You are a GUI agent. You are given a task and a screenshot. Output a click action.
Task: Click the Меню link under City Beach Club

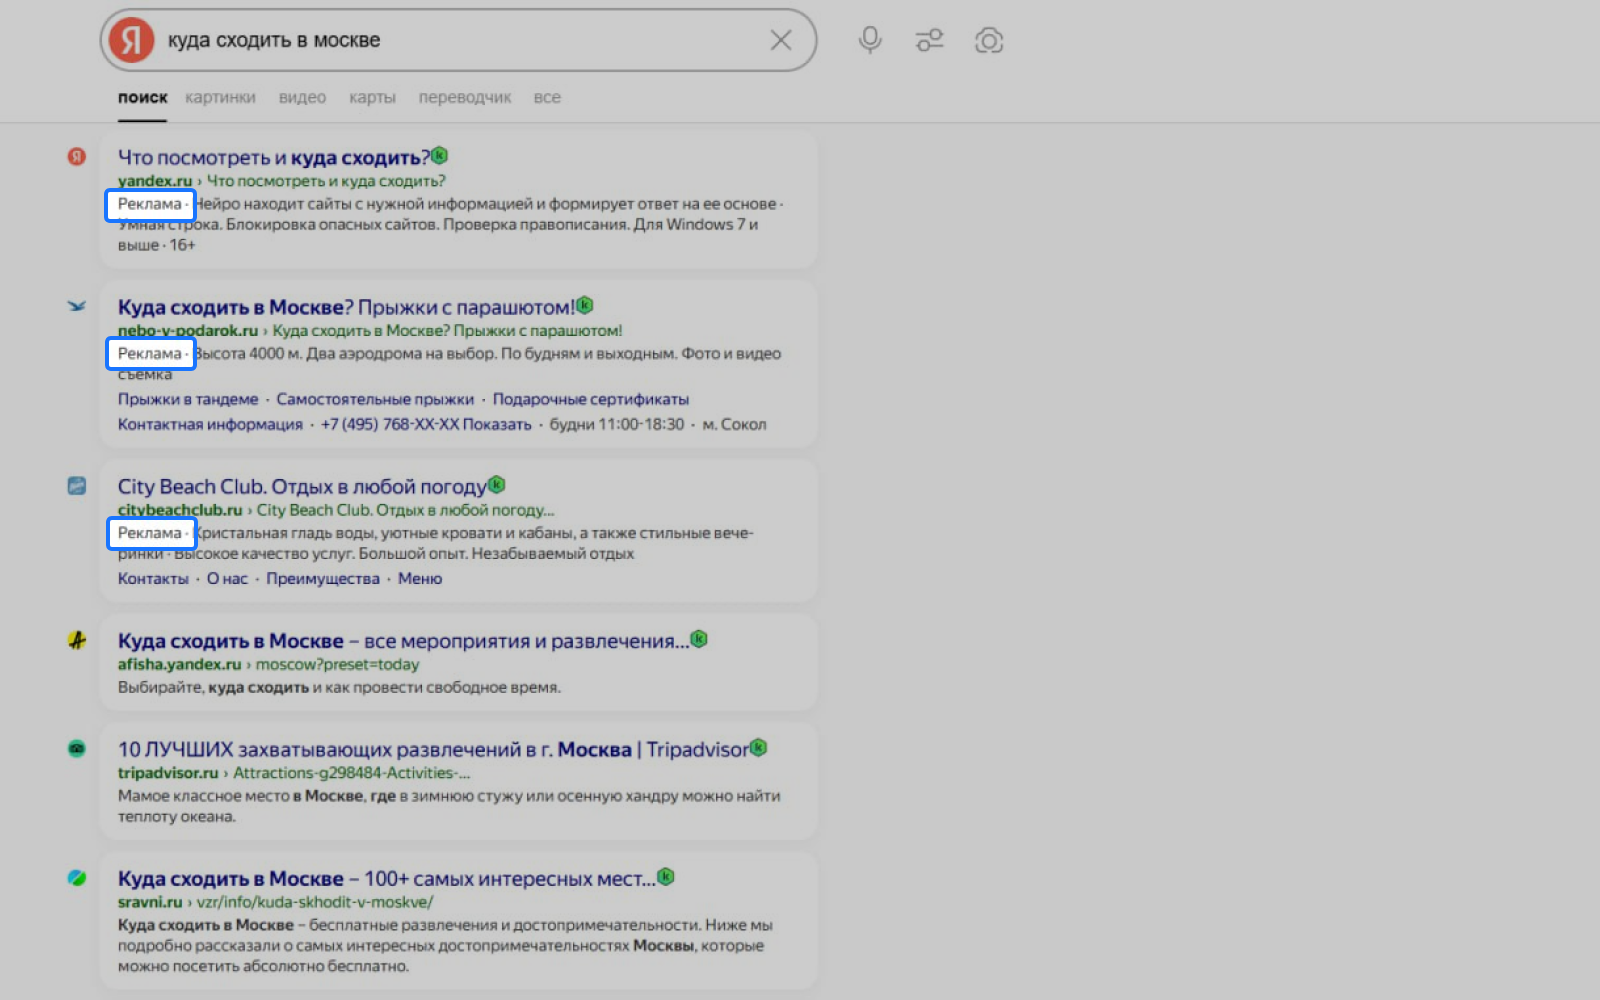420,578
